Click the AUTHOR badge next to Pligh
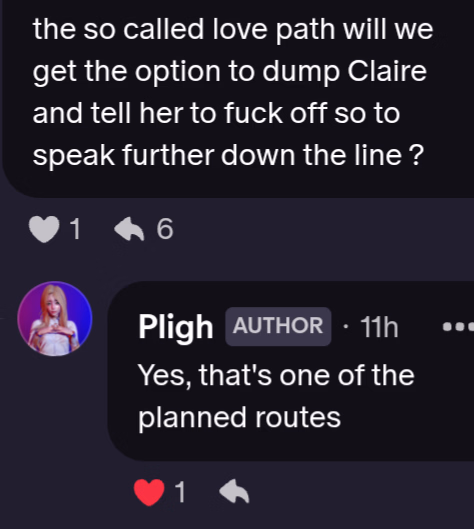The image size is (474, 529). pyautogui.click(x=278, y=326)
